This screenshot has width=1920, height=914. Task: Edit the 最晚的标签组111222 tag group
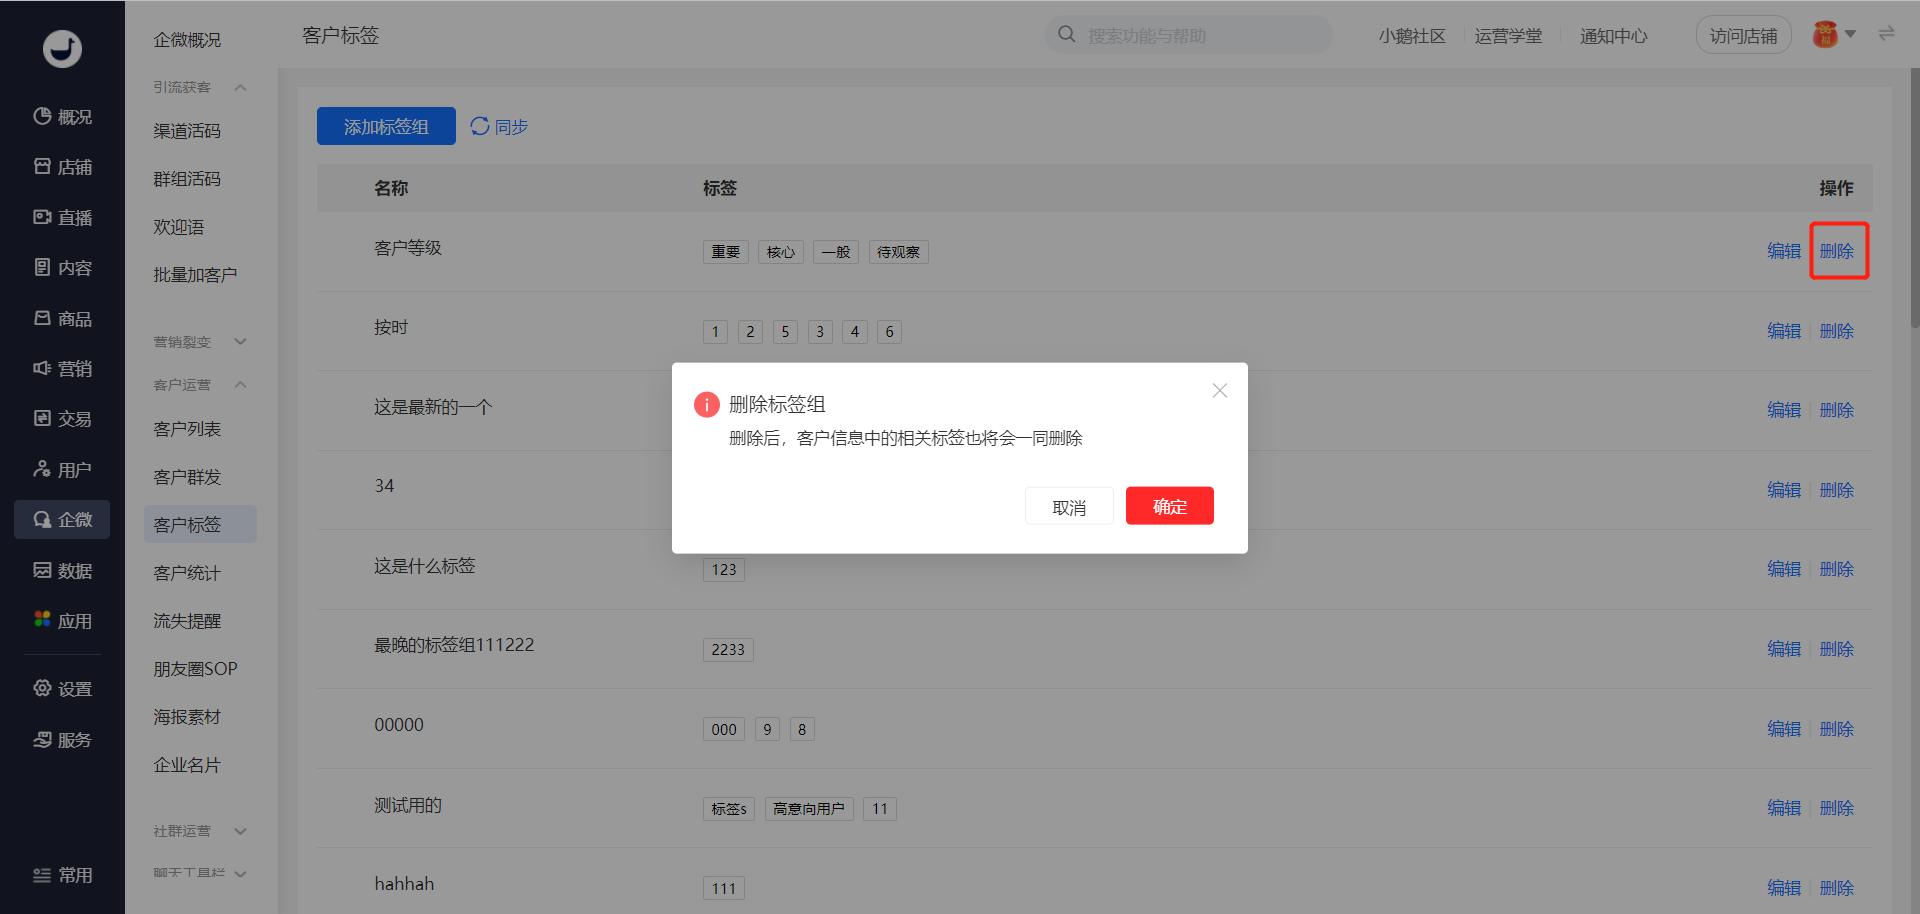[x=1783, y=649]
